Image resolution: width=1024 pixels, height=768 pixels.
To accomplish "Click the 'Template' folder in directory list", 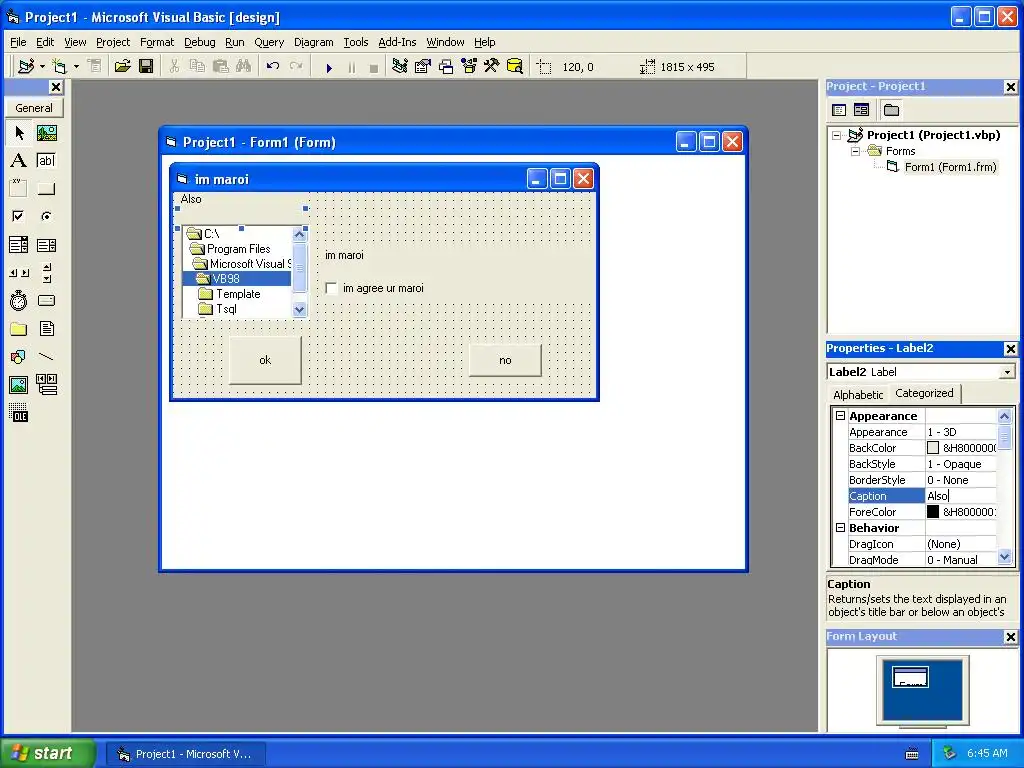I will 238,294.
